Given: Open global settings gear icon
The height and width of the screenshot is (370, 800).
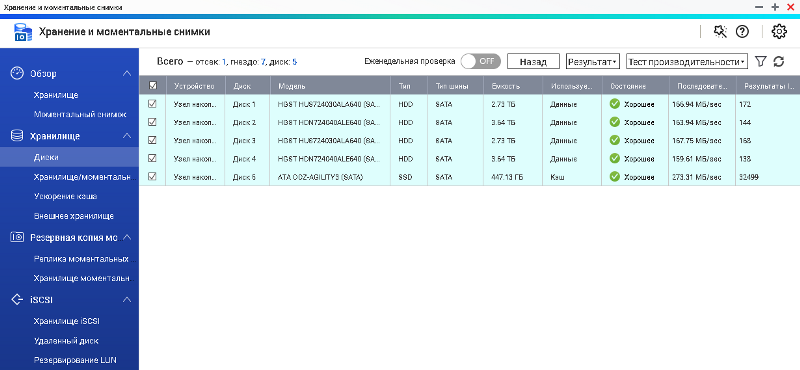Looking at the screenshot, I should 779,32.
